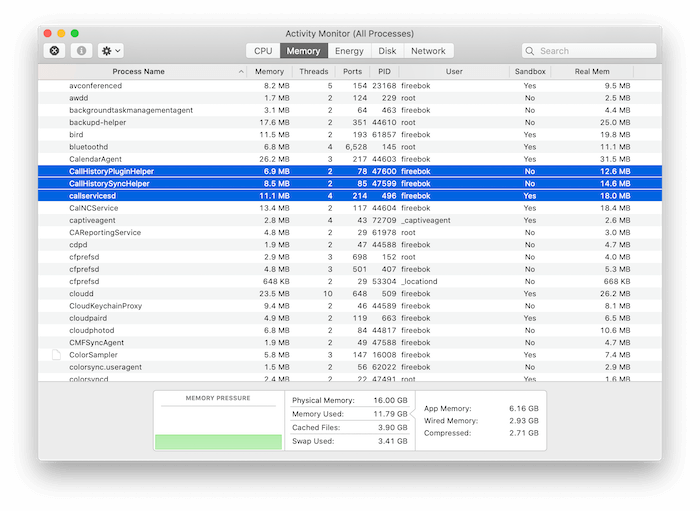Sort by the PID column header

(x=384, y=71)
